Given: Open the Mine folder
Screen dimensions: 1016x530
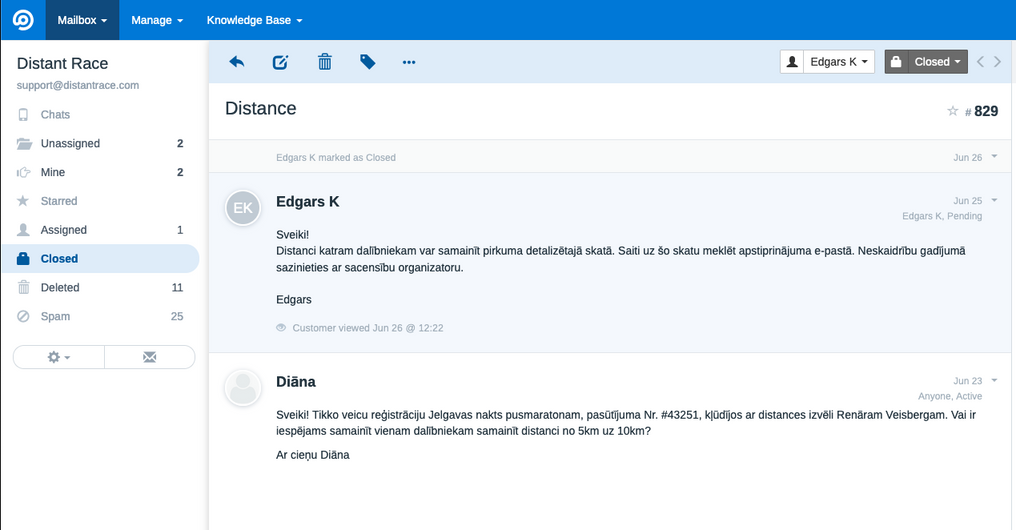Looking at the screenshot, I should pyautogui.click(x=100, y=172).
